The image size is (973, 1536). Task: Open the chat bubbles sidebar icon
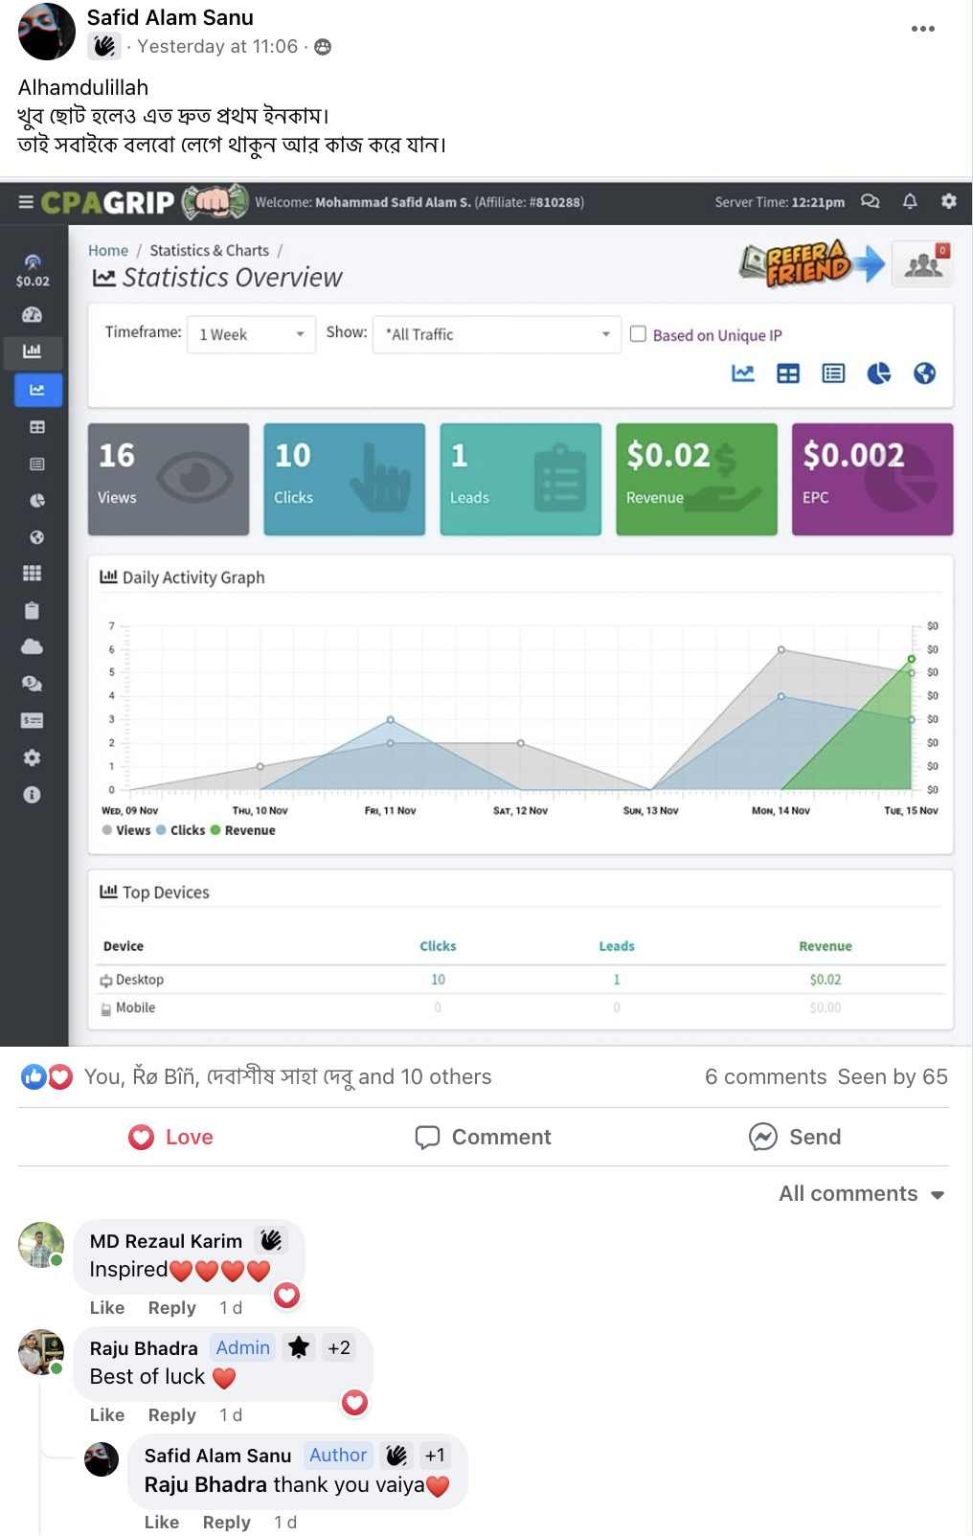tap(32, 683)
